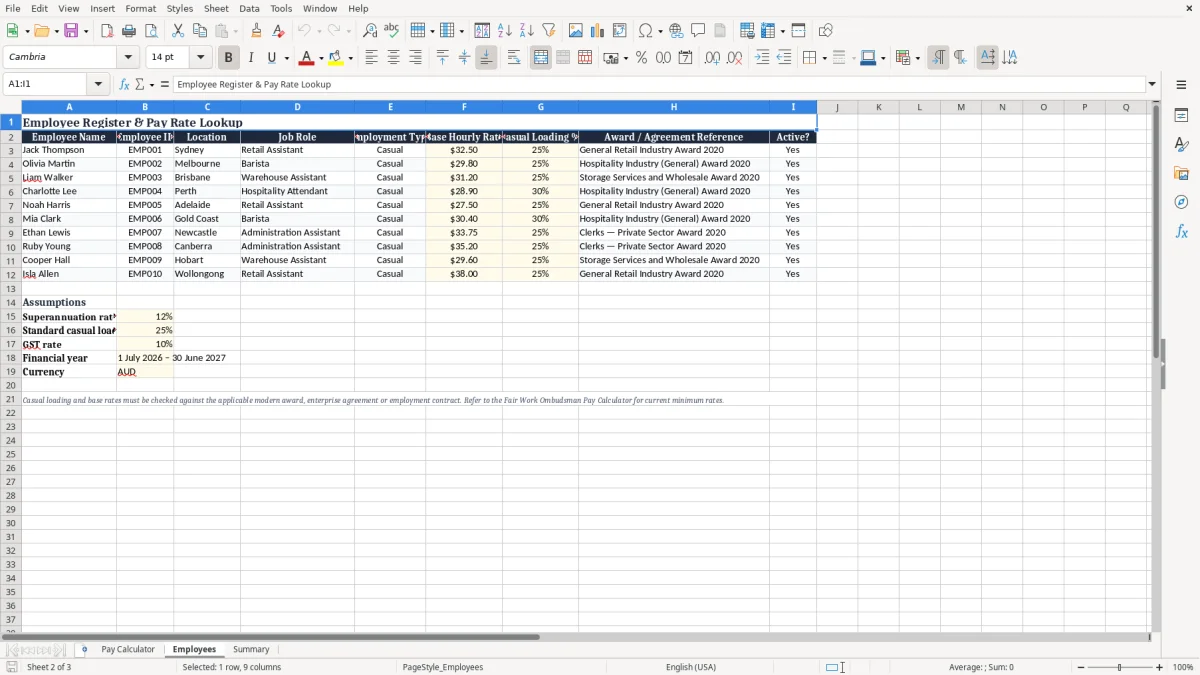Screen dimensions: 1200x675
Task: Click the zoom slider in the status bar
Action: point(1119,667)
